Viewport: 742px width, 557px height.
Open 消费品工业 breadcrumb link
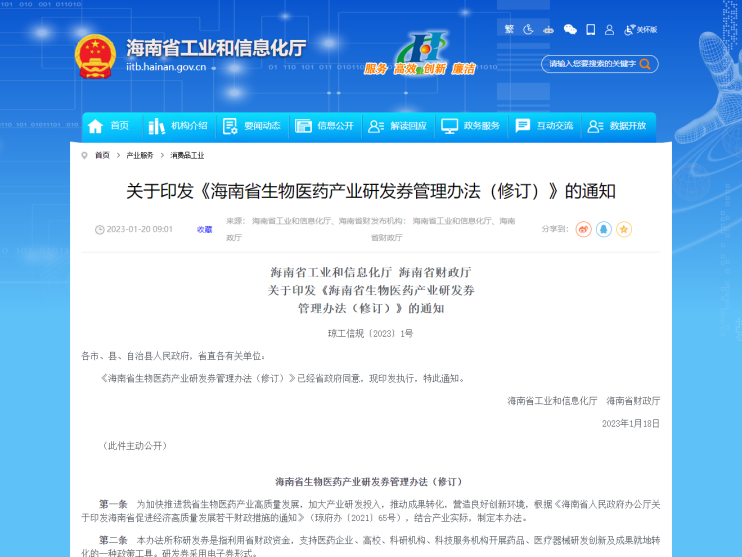(x=187, y=155)
